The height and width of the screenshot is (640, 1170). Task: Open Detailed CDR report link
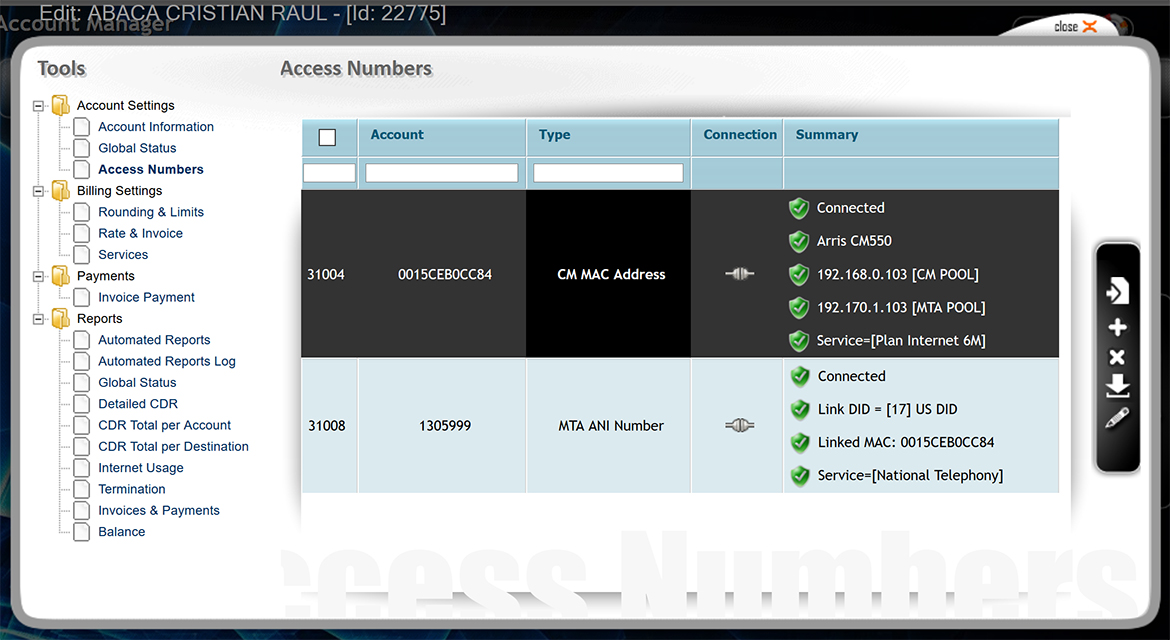(137, 404)
